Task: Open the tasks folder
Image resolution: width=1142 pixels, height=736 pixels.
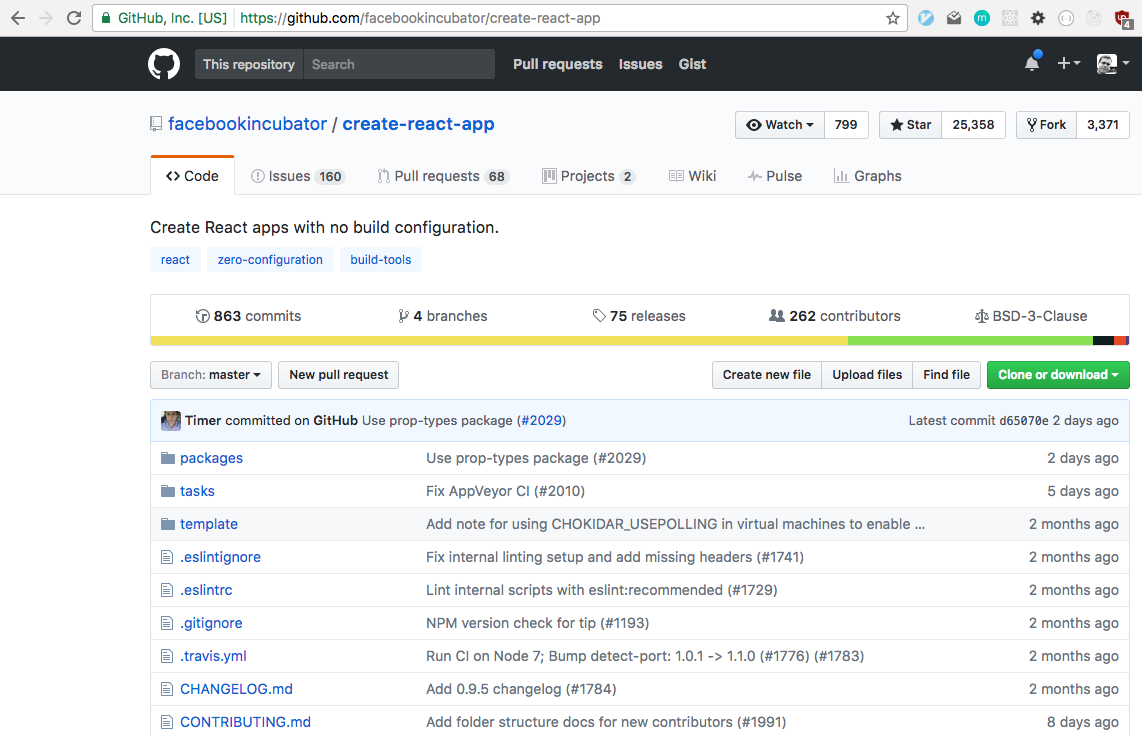Action: coord(197,491)
